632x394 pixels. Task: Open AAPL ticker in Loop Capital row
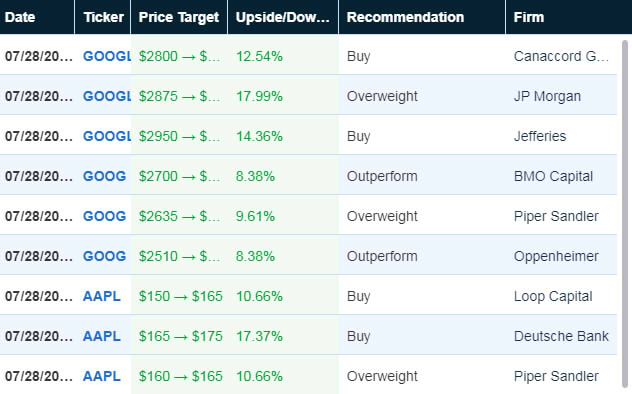[102, 296]
